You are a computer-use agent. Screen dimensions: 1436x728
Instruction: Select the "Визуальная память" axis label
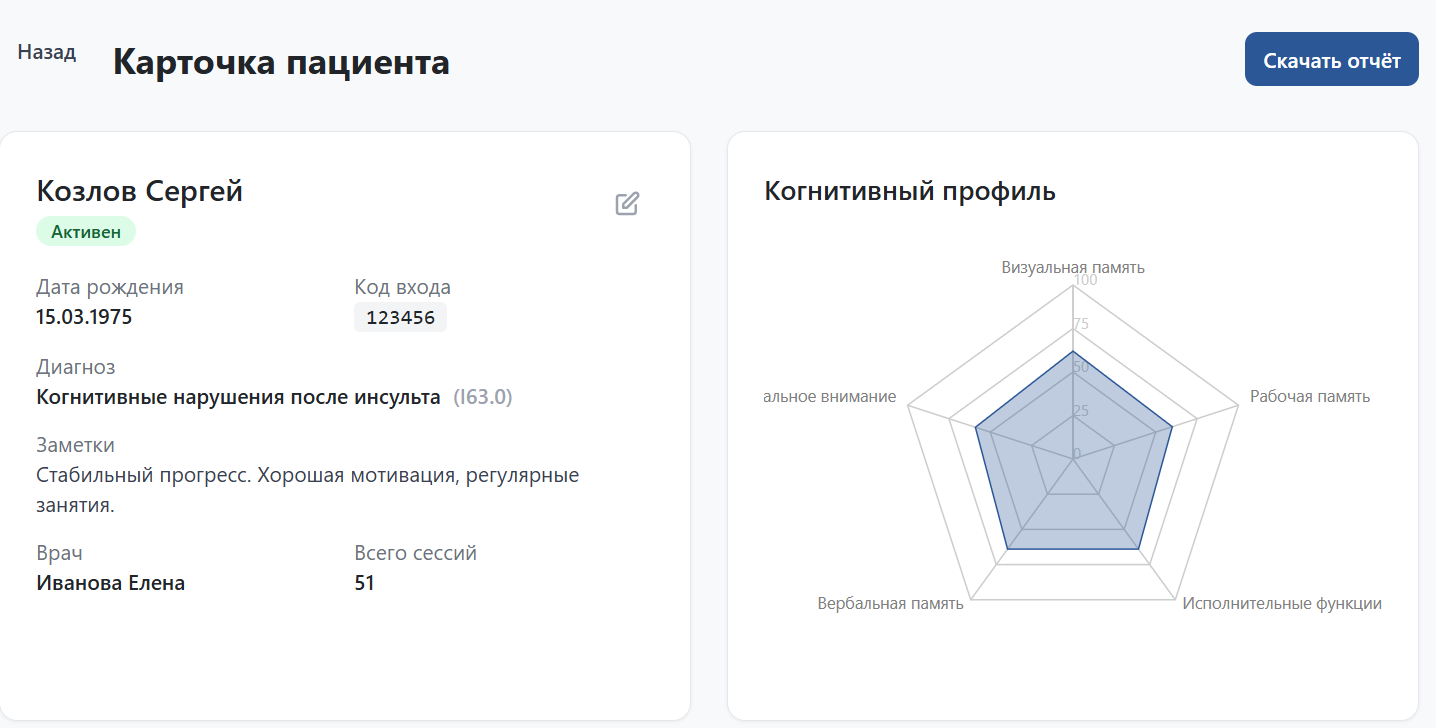click(1073, 267)
